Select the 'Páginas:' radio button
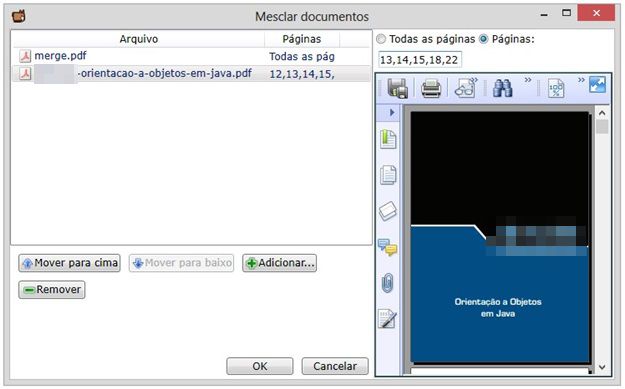The height and width of the screenshot is (389, 625). click(x=483, y=39)
